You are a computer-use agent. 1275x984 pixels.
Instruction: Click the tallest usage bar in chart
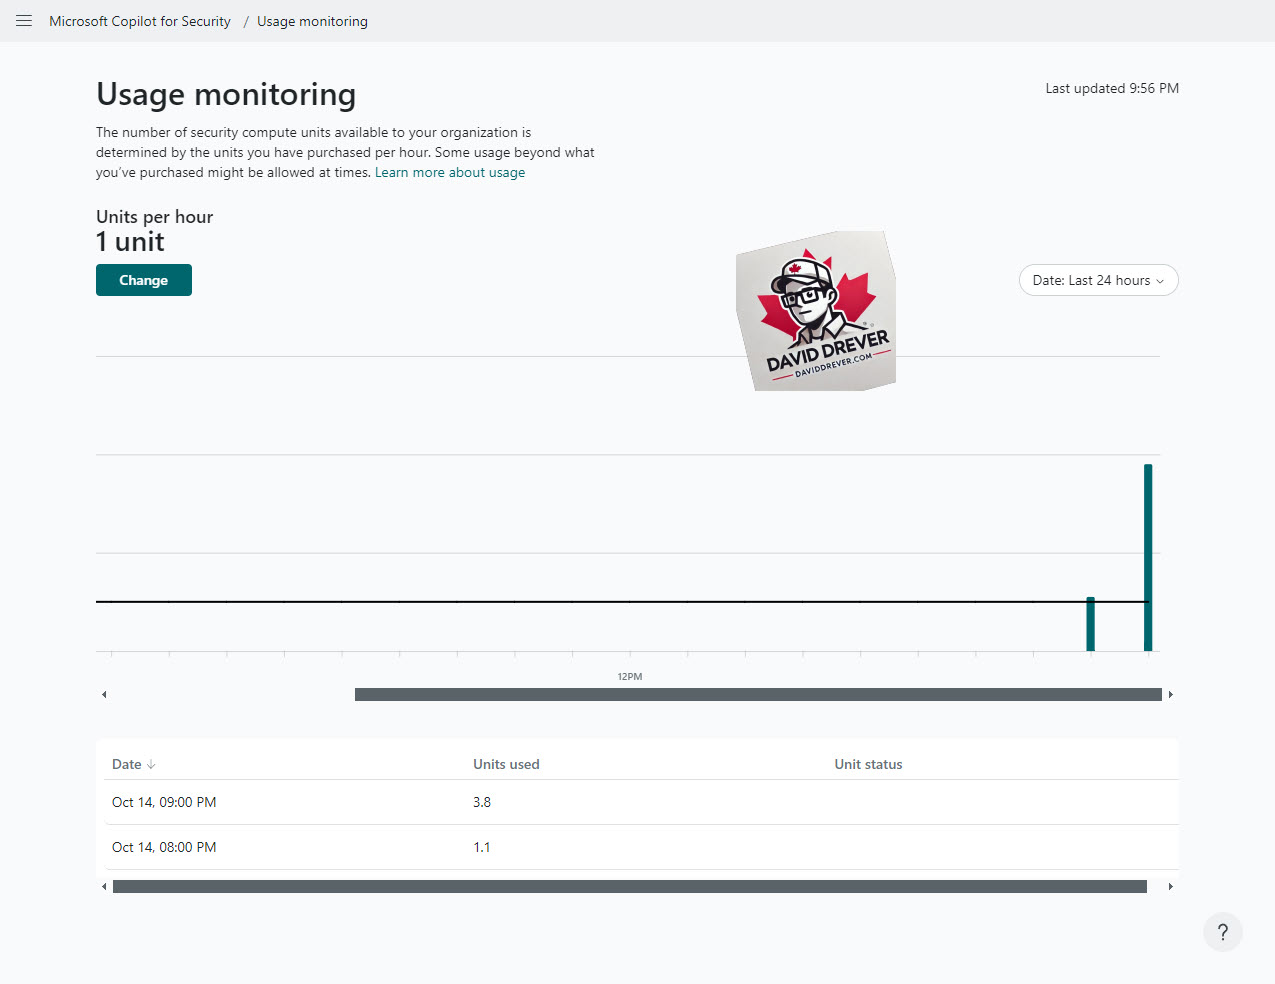pyautogui.click(x=1148, y=557)
